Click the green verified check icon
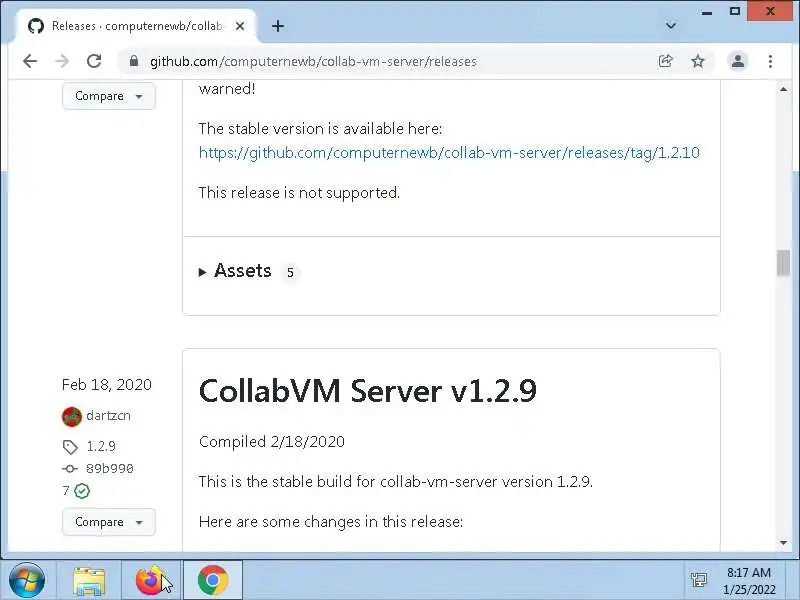The image size is (800, 600). pyautogui.click(x=82, y=491)
